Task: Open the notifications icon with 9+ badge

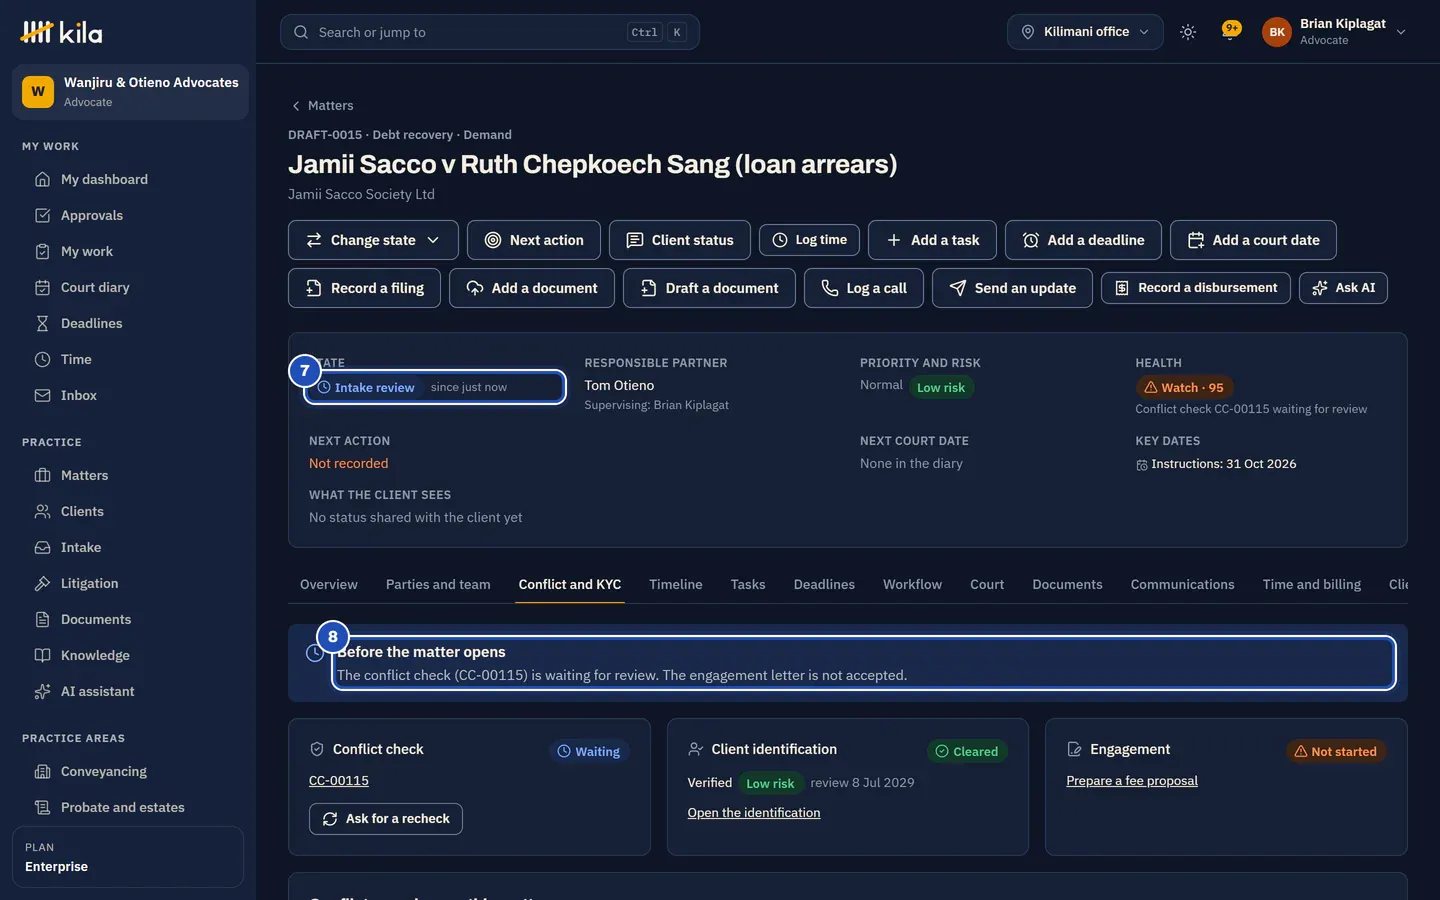Action: (1231, 31)
